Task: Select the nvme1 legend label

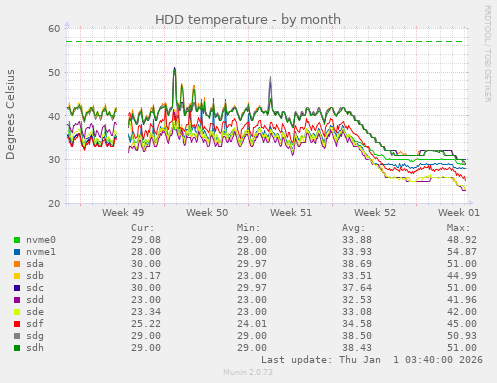Action: (x=41, y=252)
